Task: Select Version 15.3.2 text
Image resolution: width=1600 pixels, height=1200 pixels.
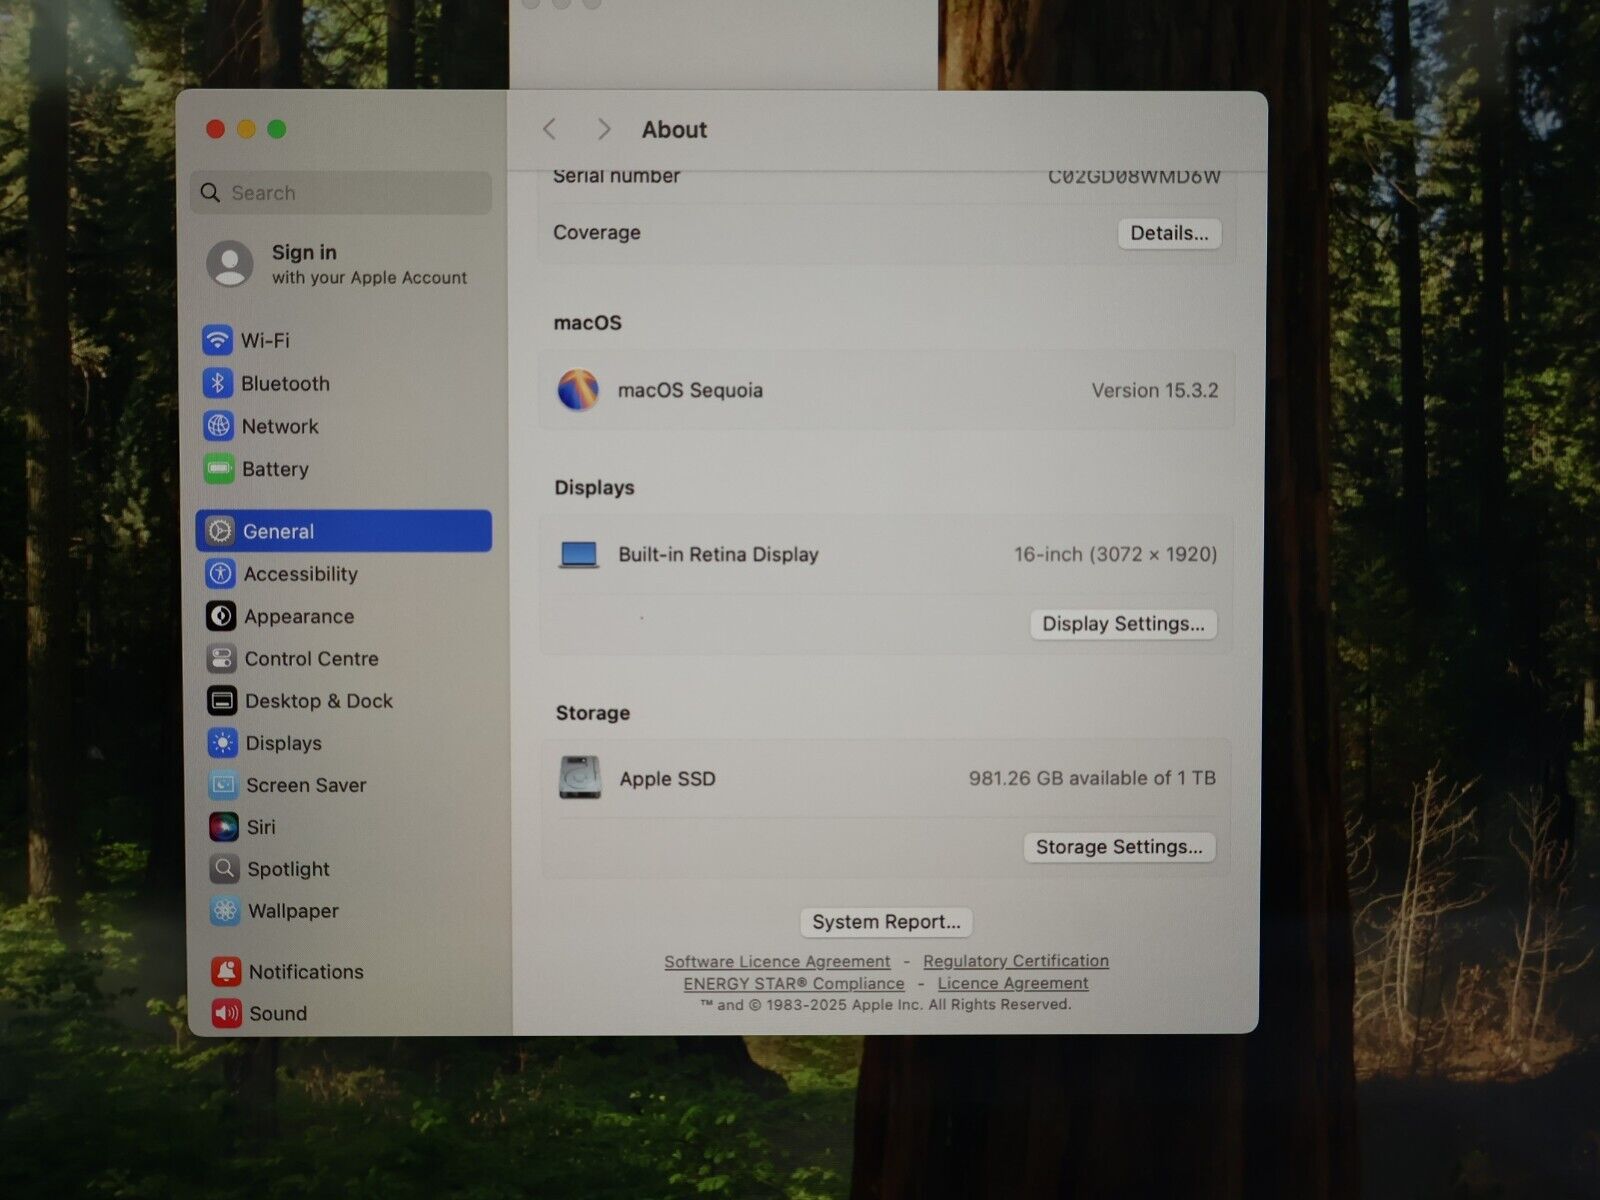Action: 1155,390
